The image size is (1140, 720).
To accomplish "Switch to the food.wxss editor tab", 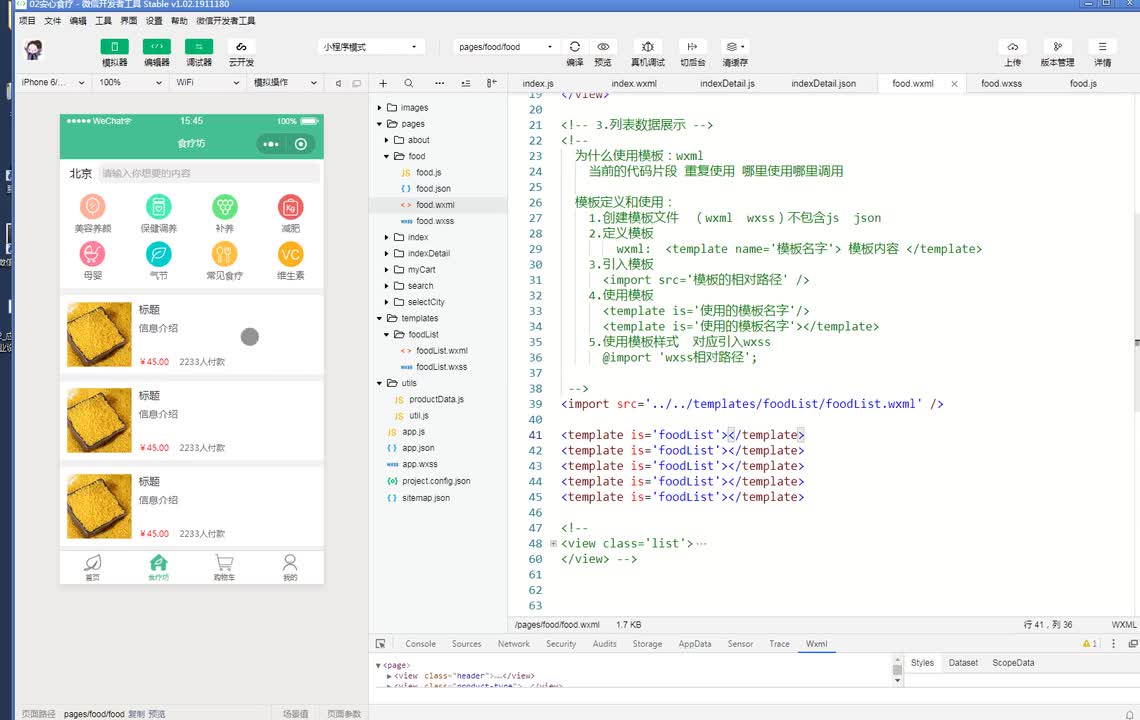I will [x=1000, y=84].
